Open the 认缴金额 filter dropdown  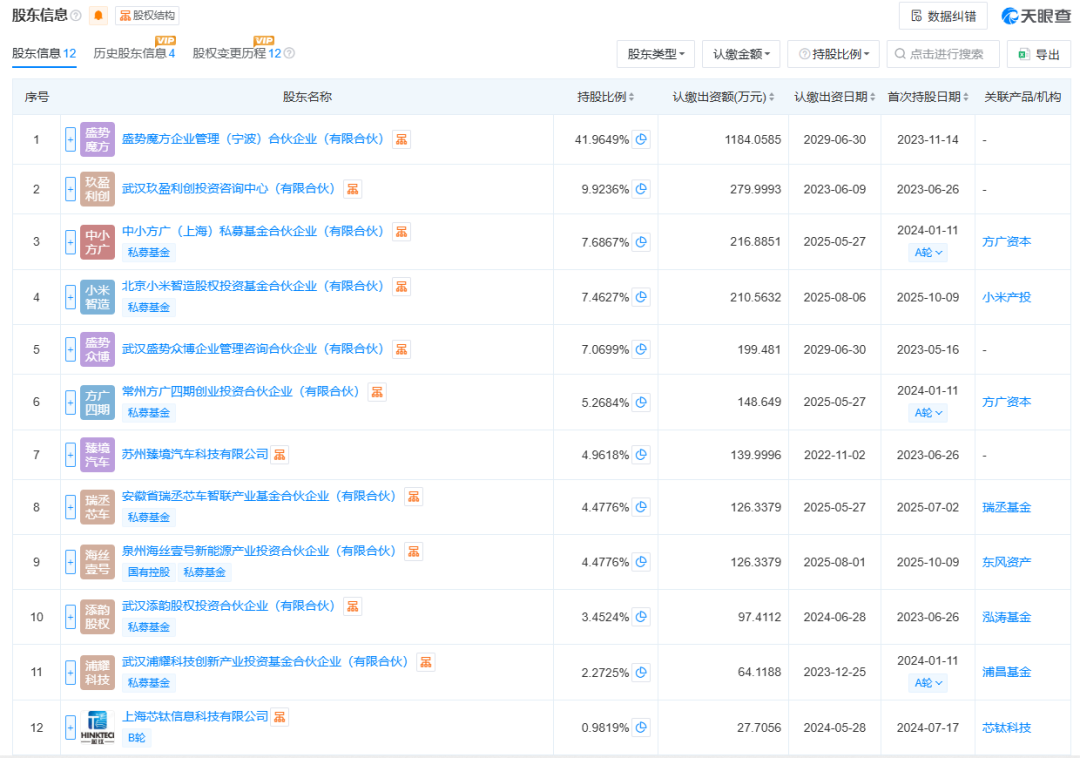pyautogui.click(x=740, y=54)
